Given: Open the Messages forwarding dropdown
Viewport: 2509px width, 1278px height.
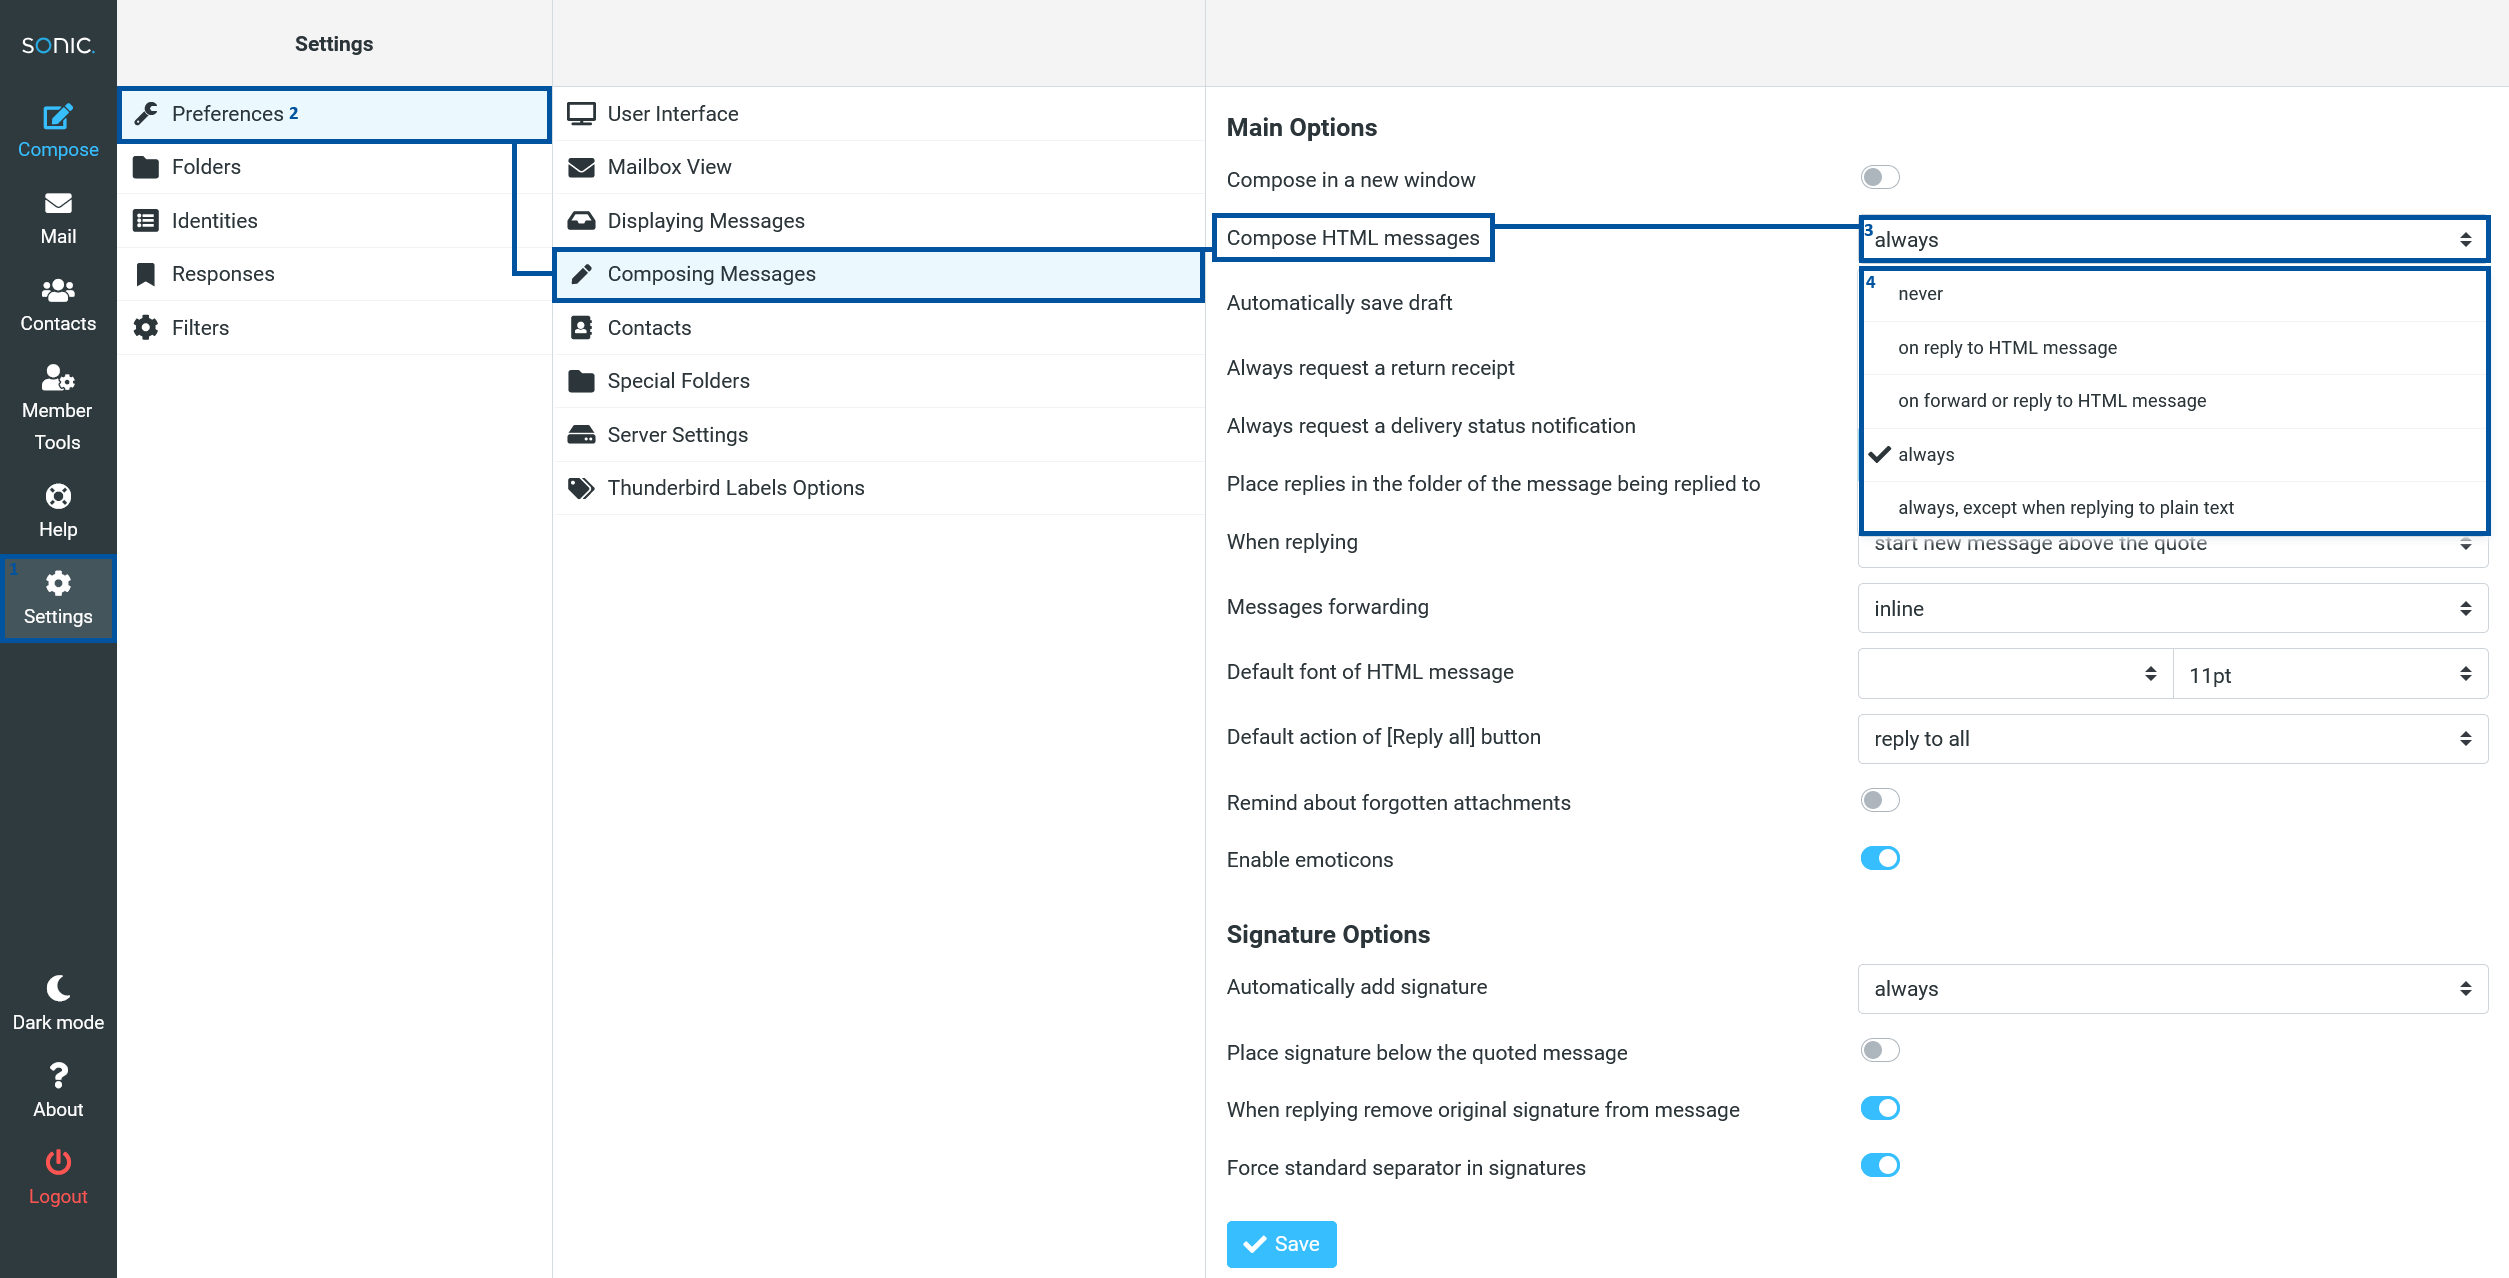Looking at the screenshot, I should (x=2173, y=609).
